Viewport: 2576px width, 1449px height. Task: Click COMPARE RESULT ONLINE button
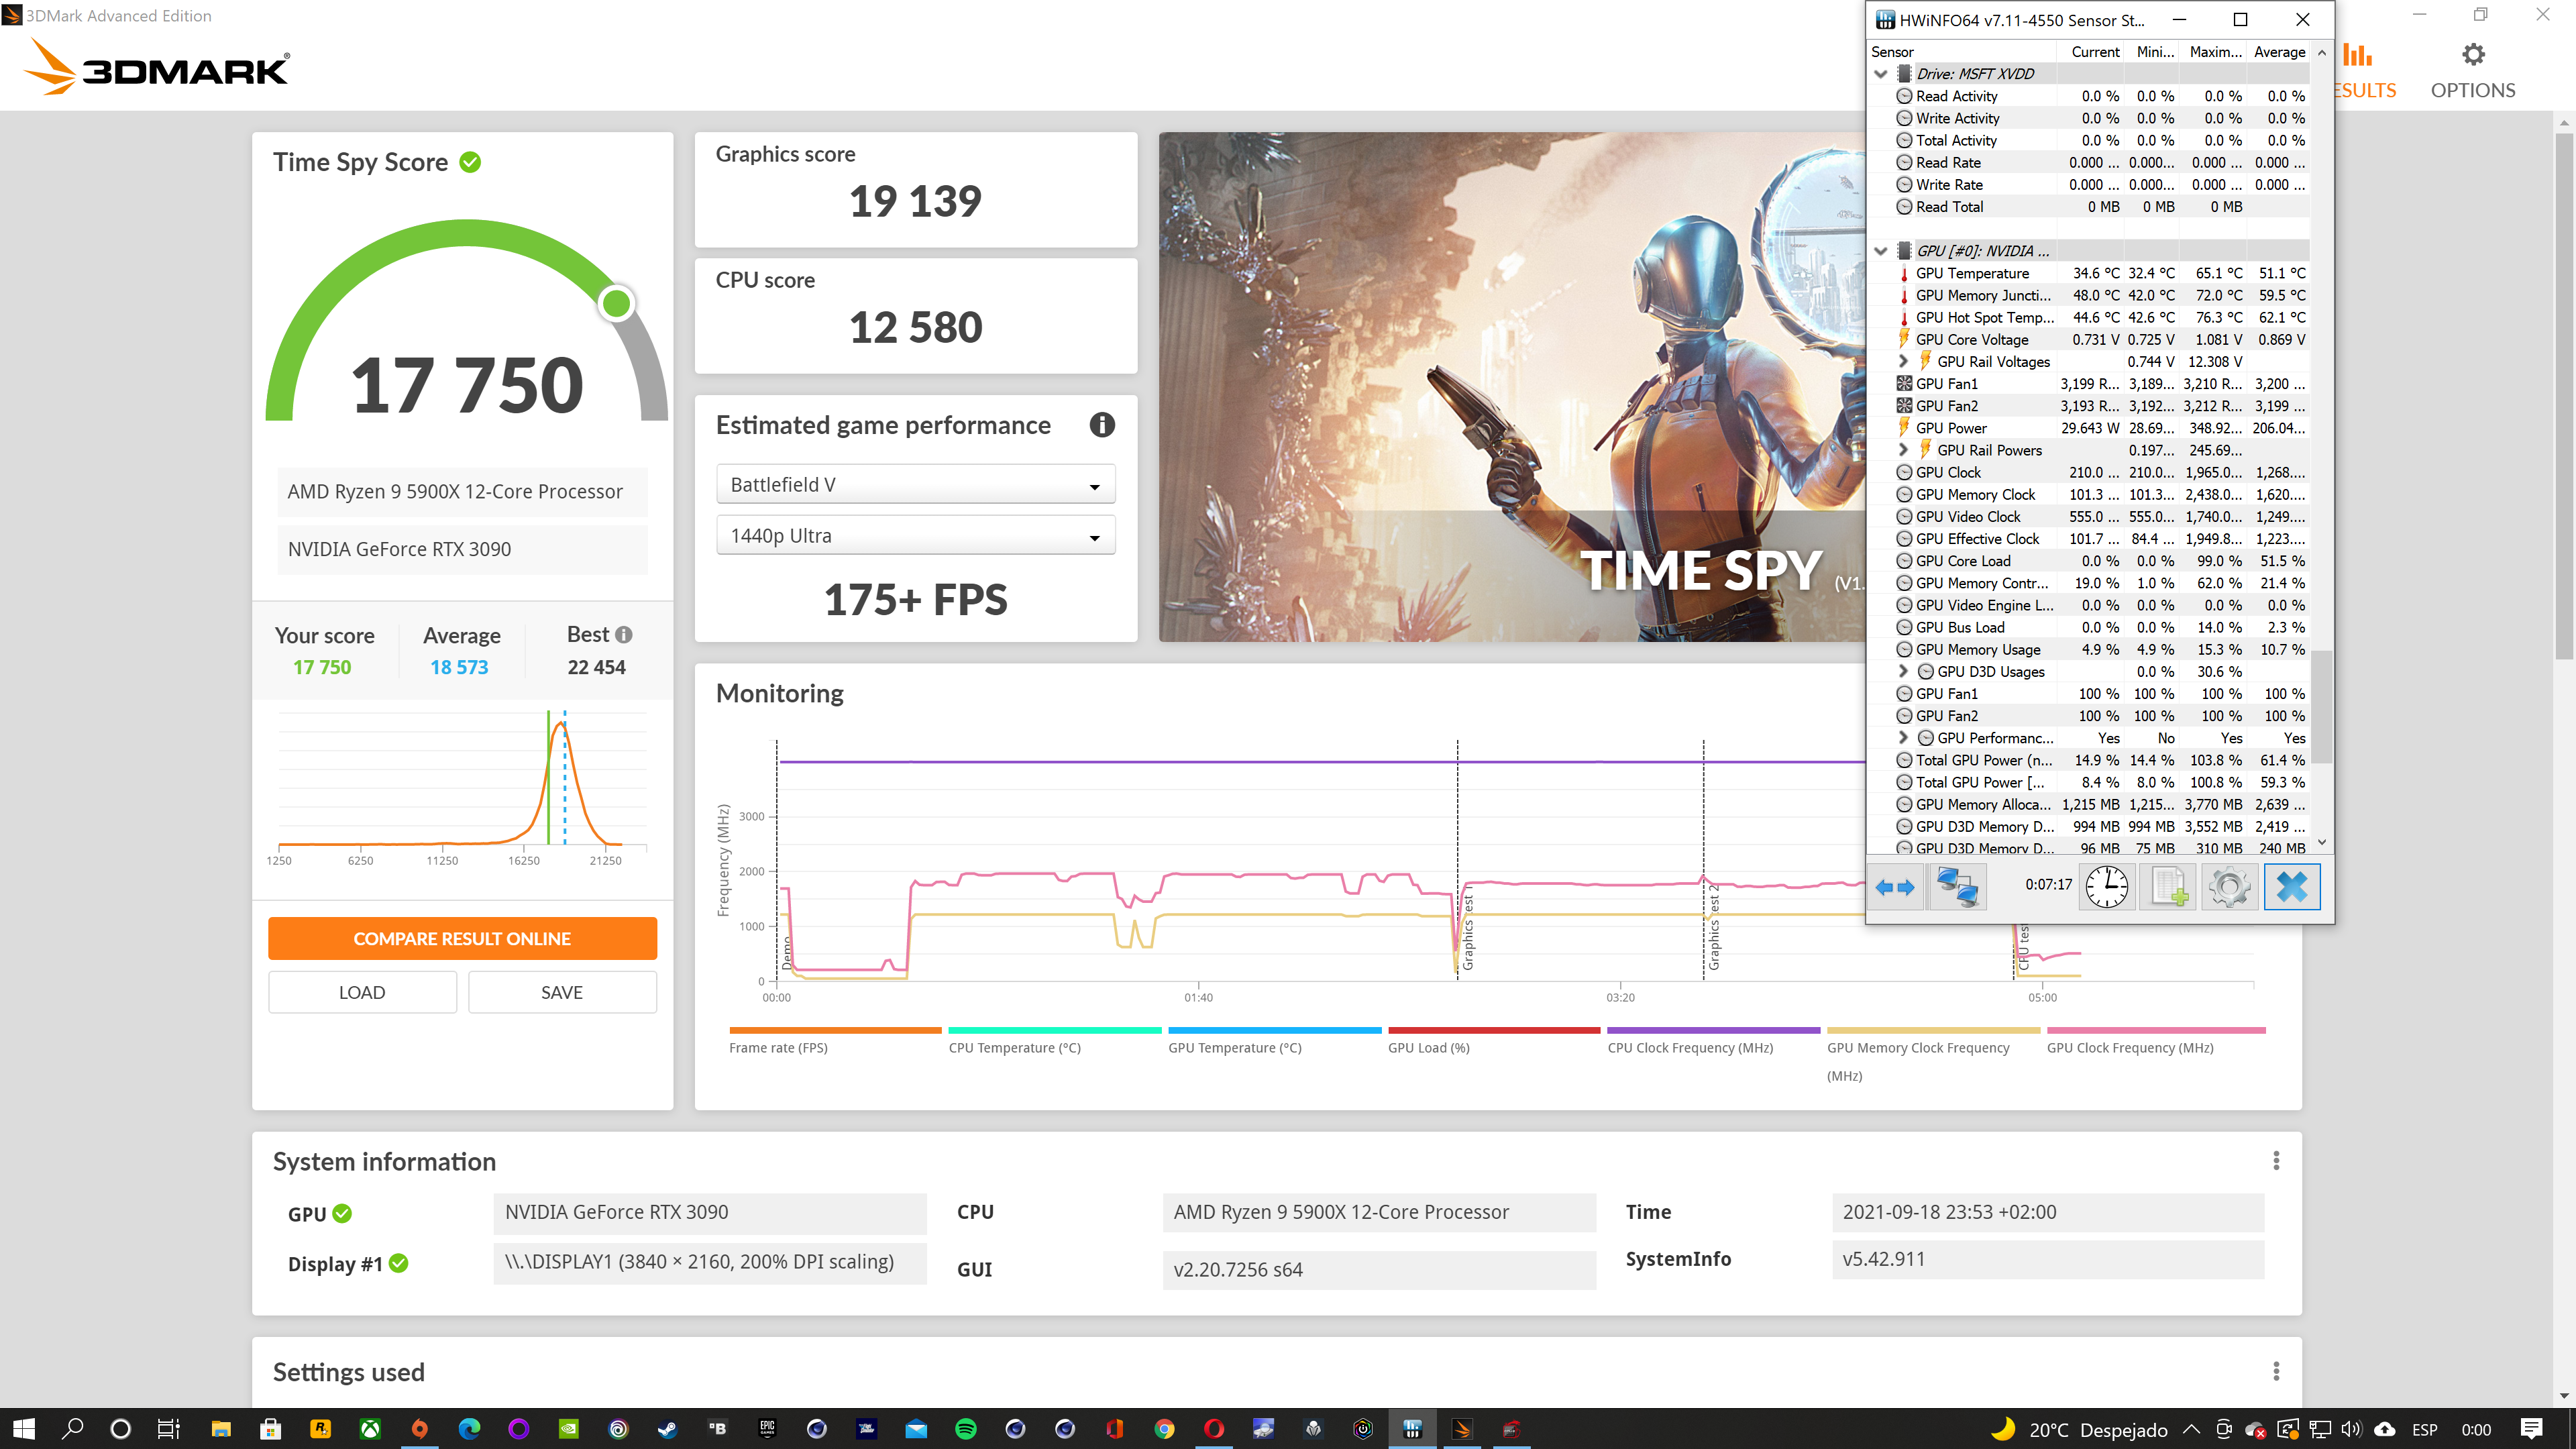pos(462,939)
